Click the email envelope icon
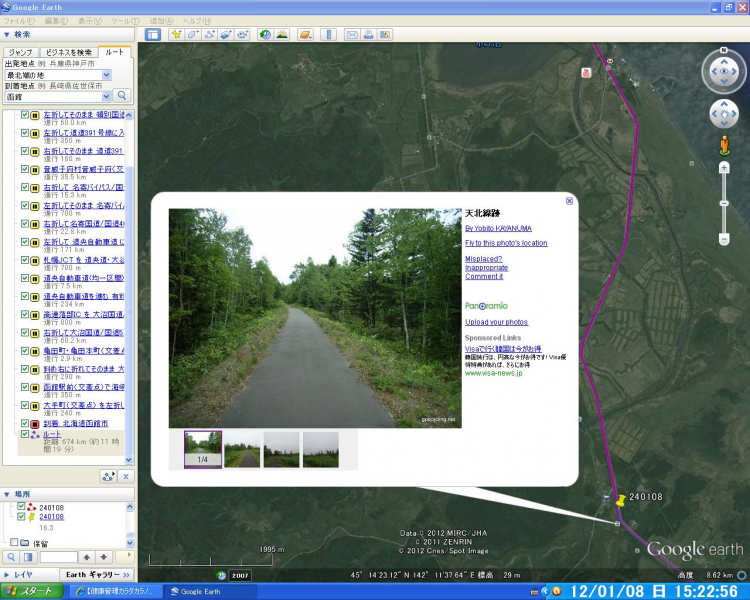The height and width of the screenshot is (600, 750). tap(352, 34)
